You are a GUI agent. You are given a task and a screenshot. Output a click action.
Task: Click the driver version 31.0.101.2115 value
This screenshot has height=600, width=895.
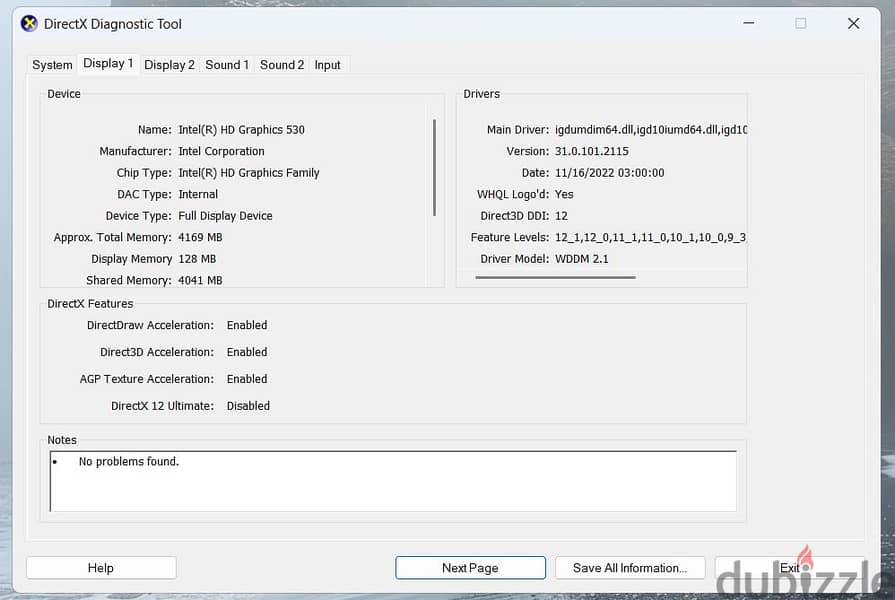pyautogui.click(x=592, y=151)
